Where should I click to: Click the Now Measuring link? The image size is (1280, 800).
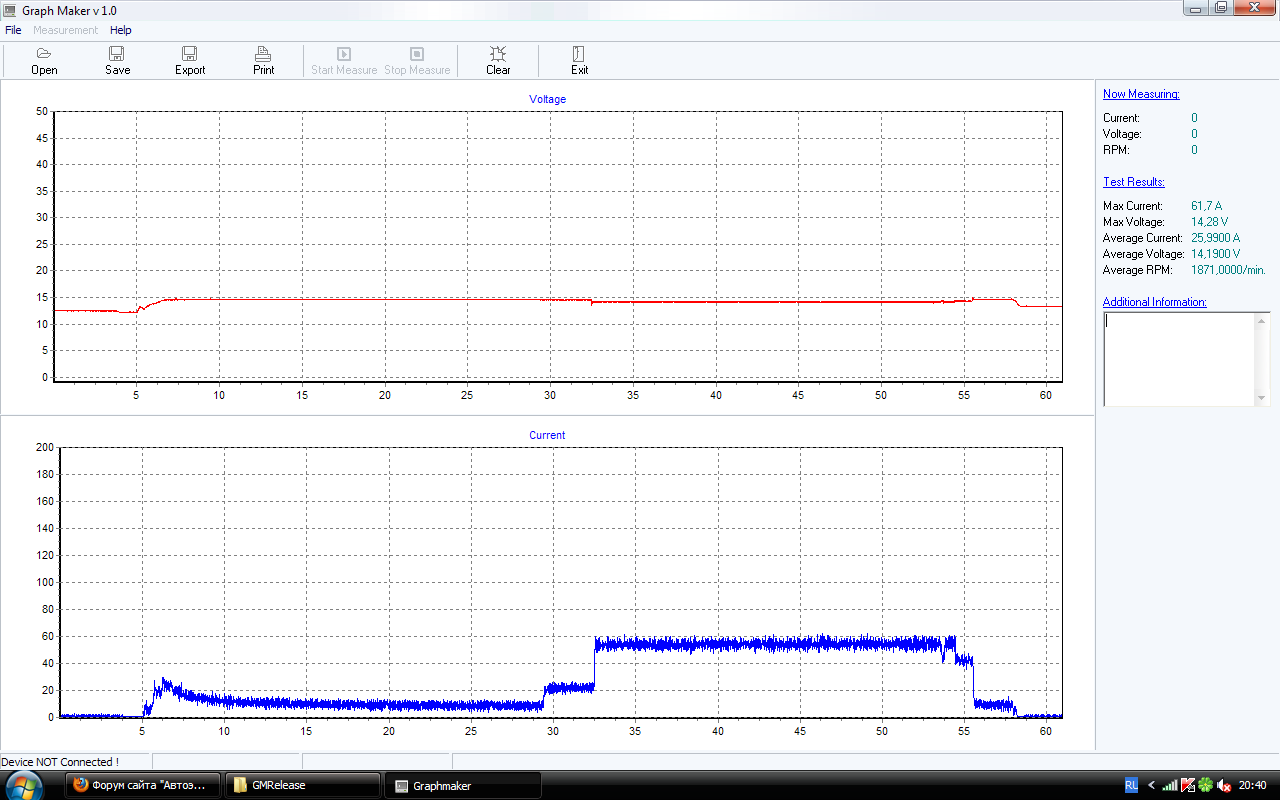pyautogui.click(x=1141, y=94)
